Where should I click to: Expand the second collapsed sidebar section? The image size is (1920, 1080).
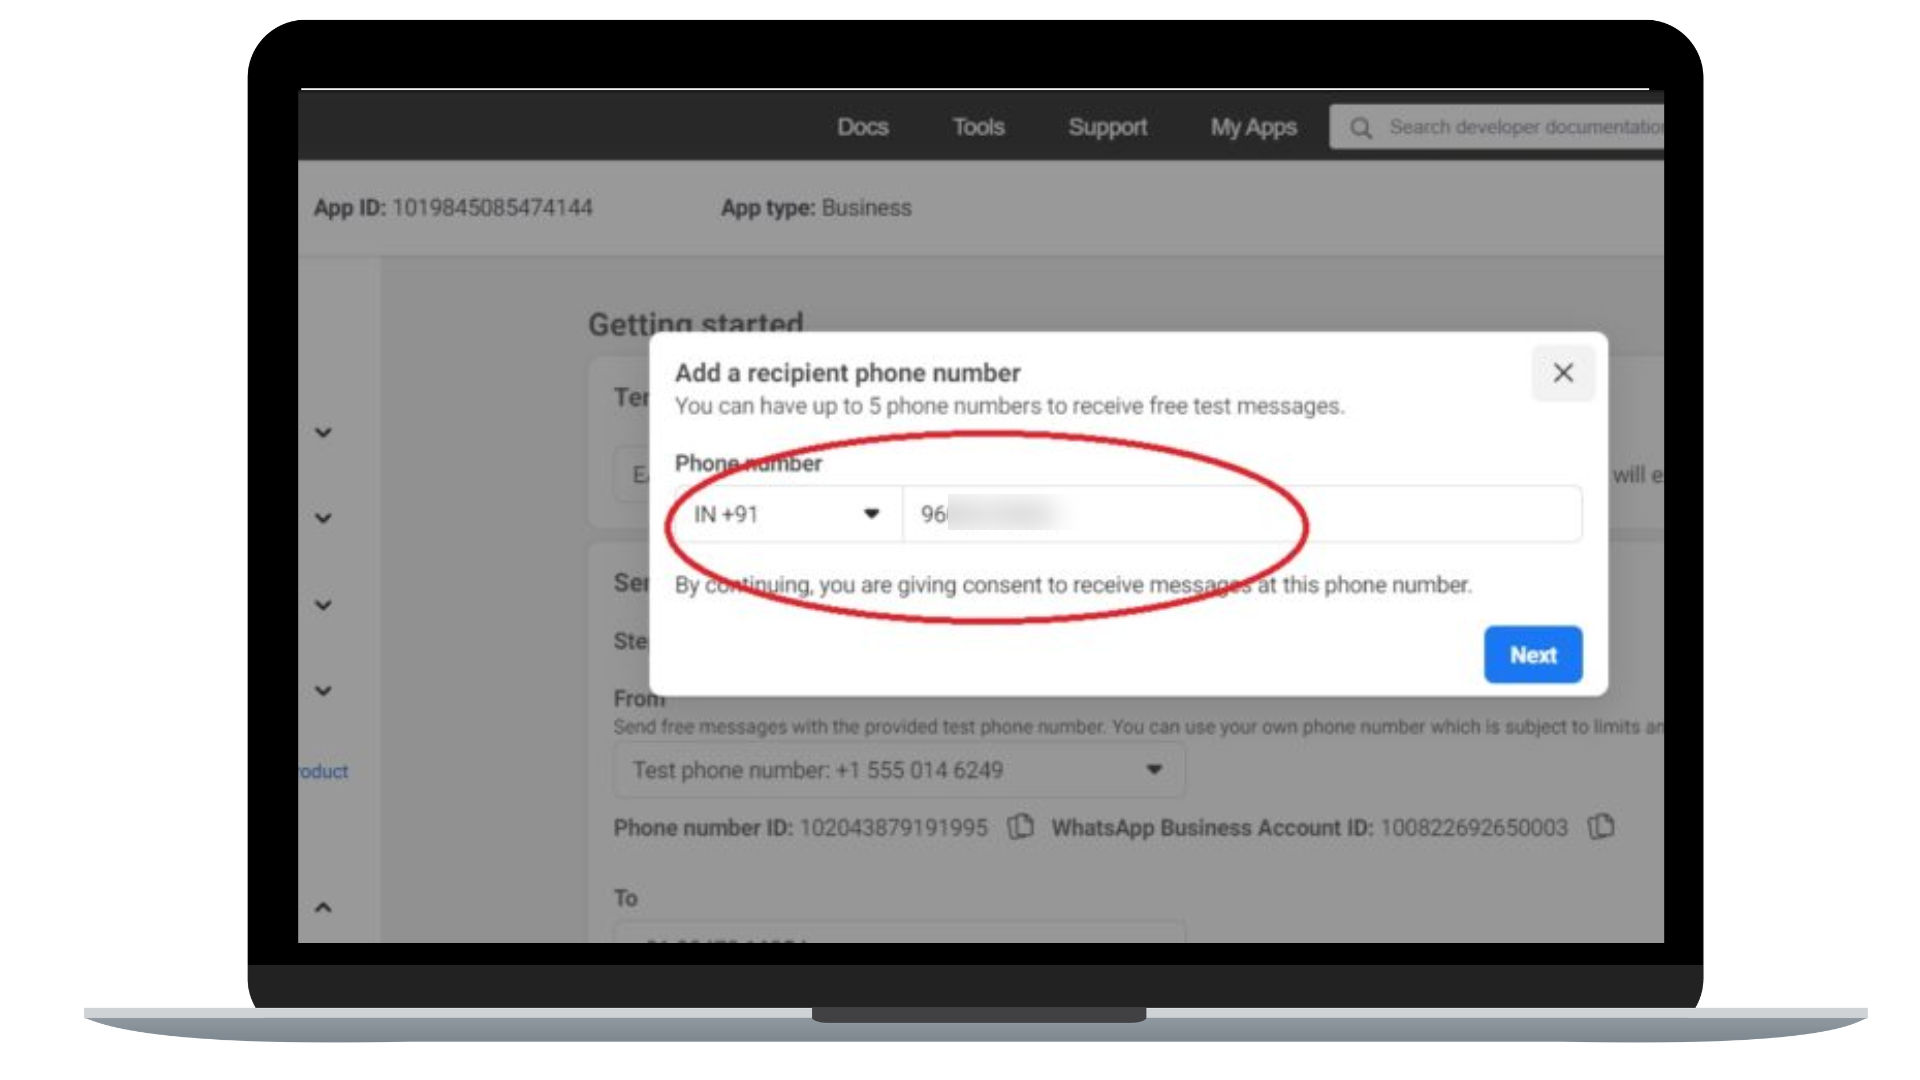point(321,518)
